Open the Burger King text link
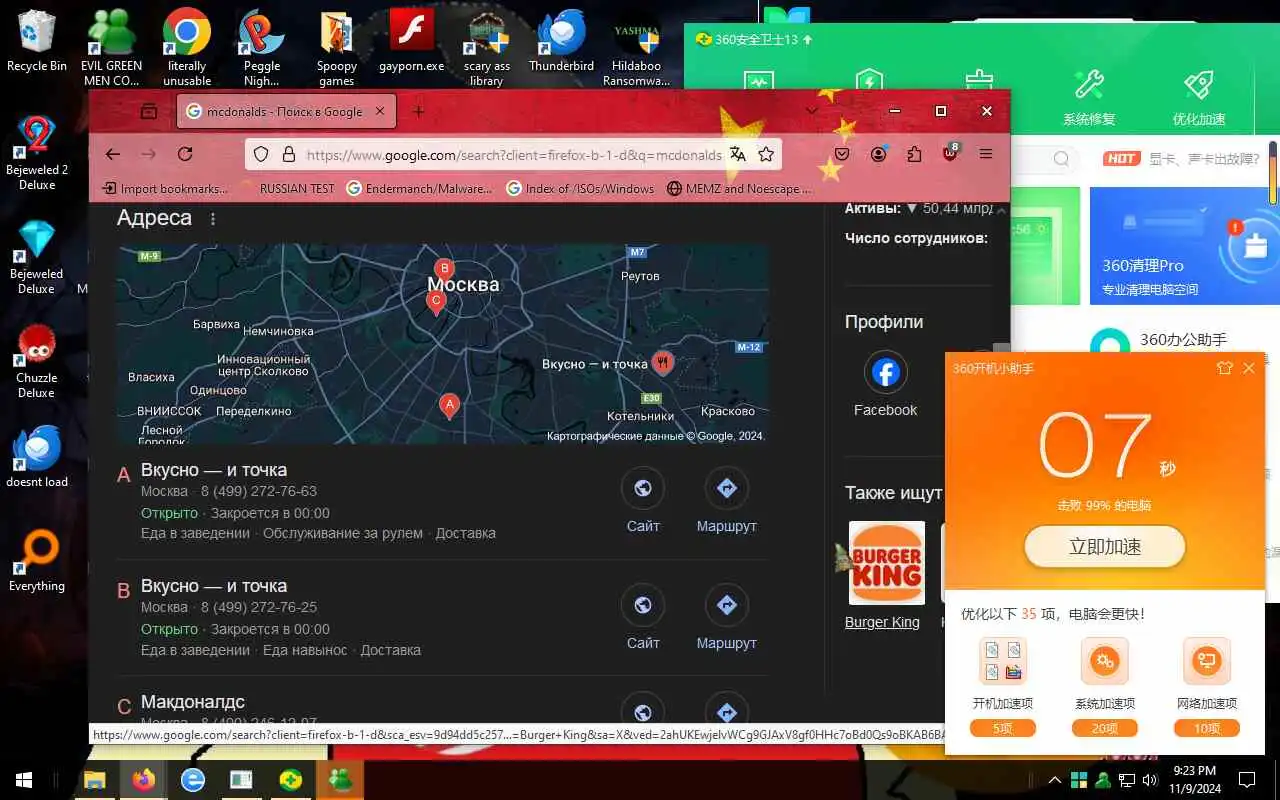 tap(882, 622)
